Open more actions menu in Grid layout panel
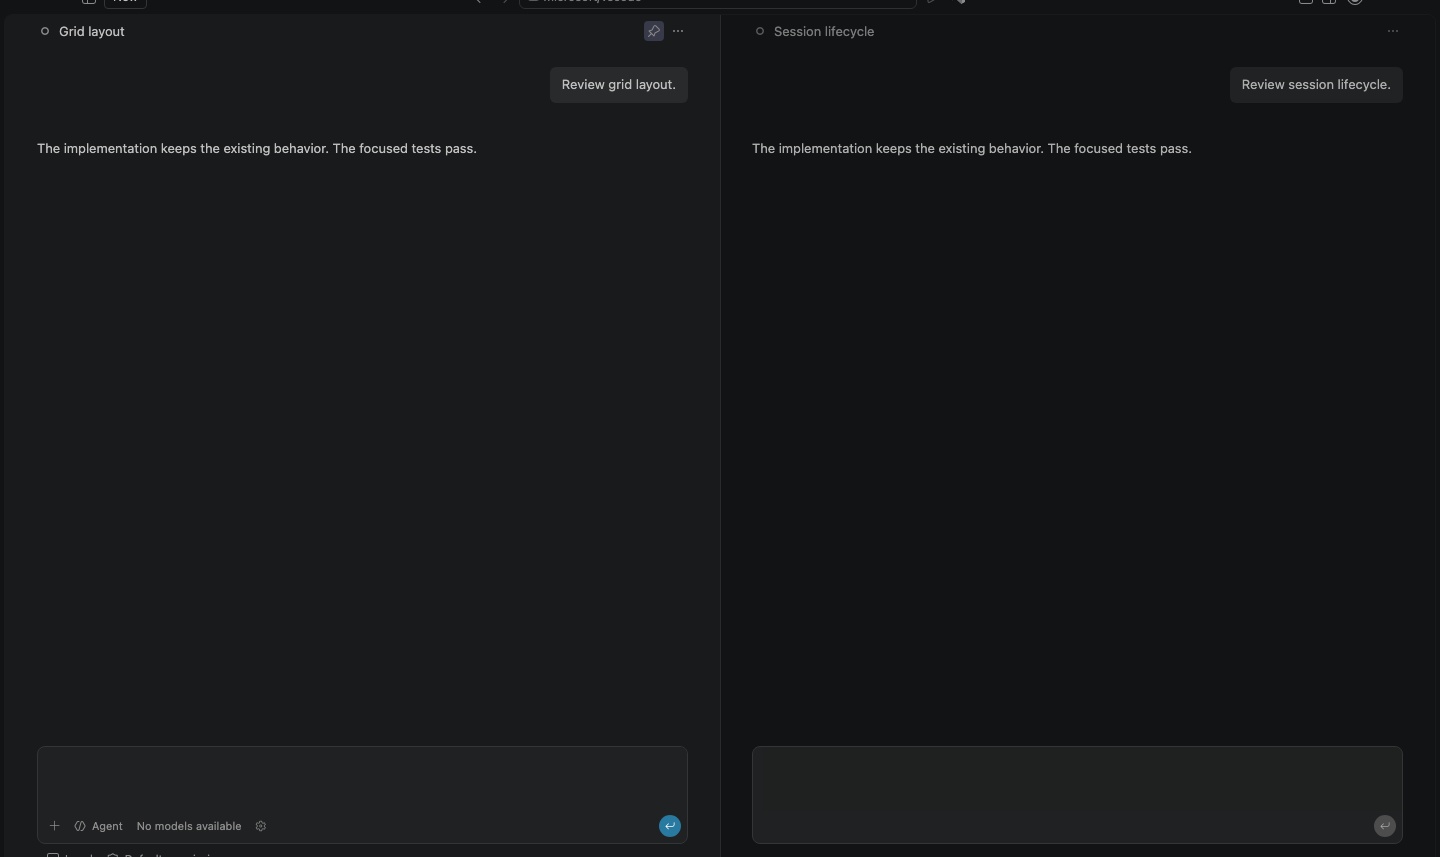This screenshot has width=1440, height=857. [x=678, y=31]
